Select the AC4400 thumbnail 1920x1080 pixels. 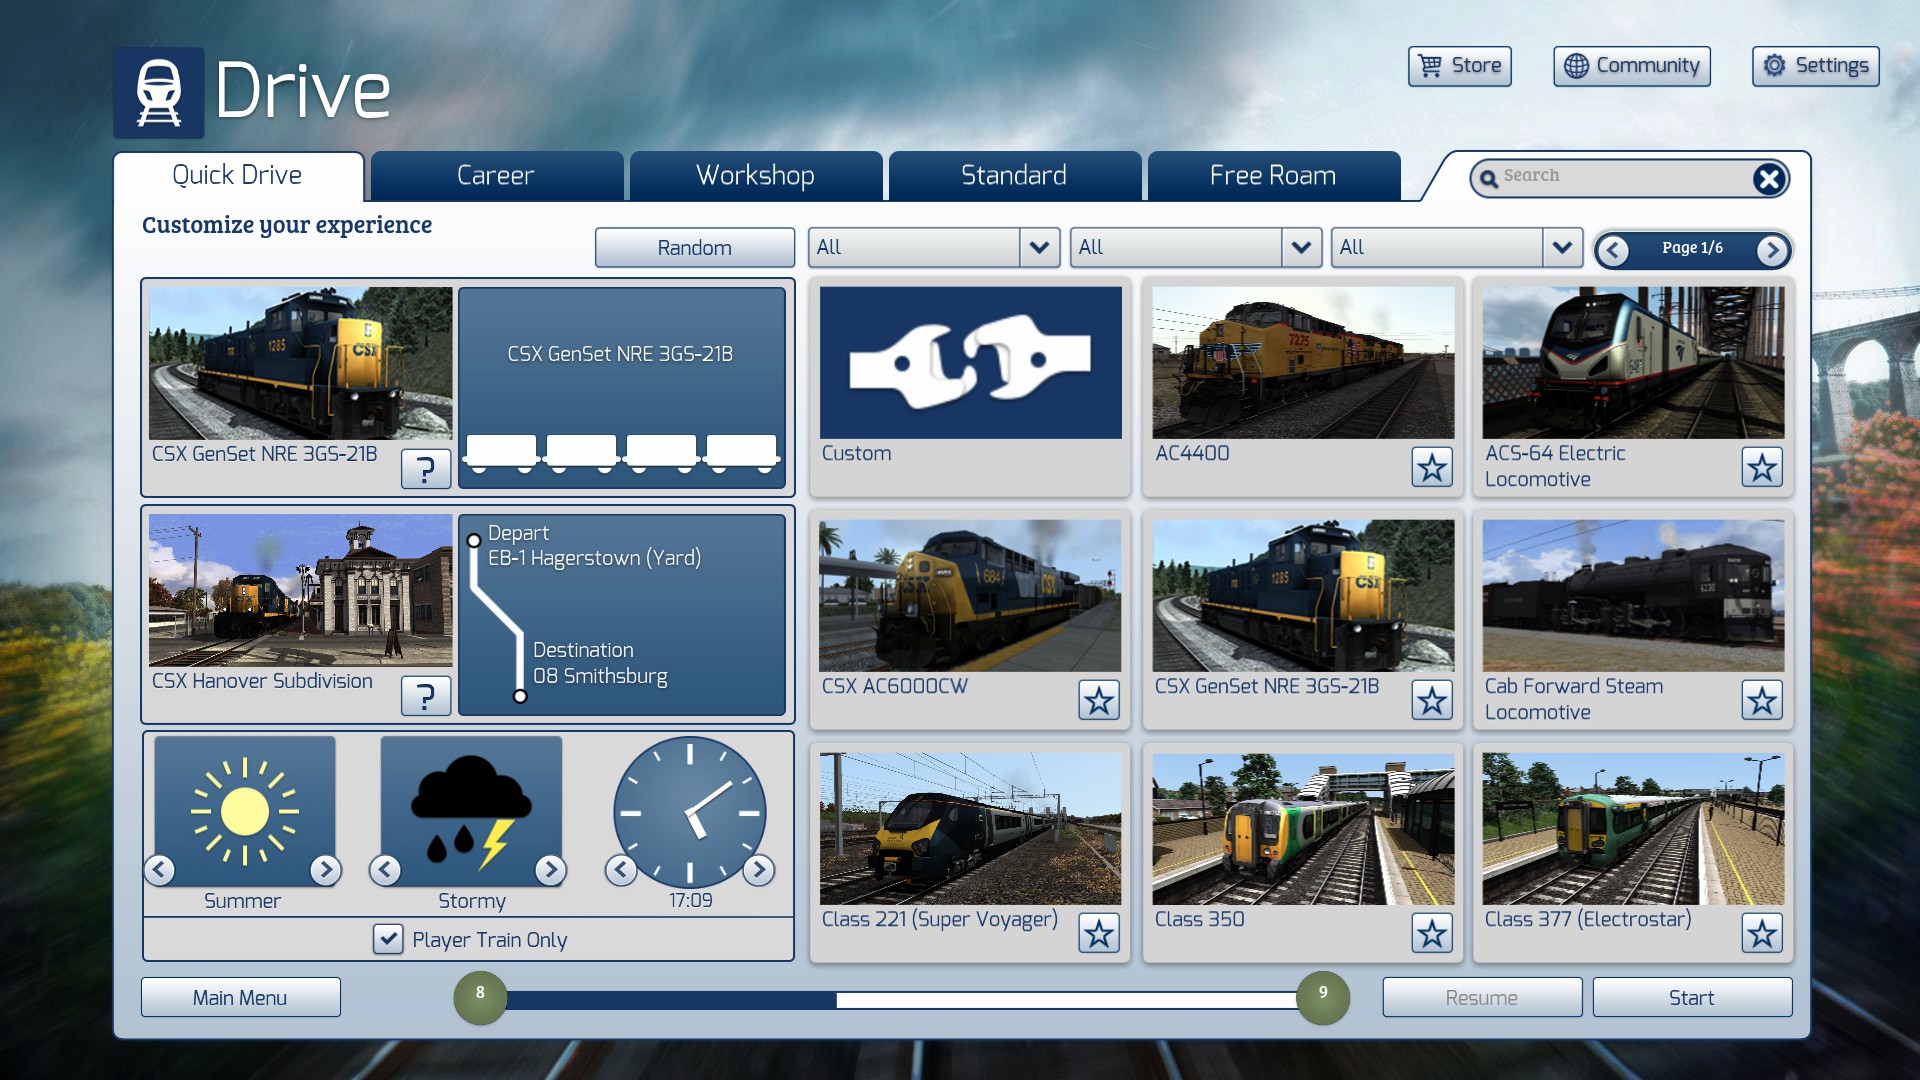pos(1303,363)
